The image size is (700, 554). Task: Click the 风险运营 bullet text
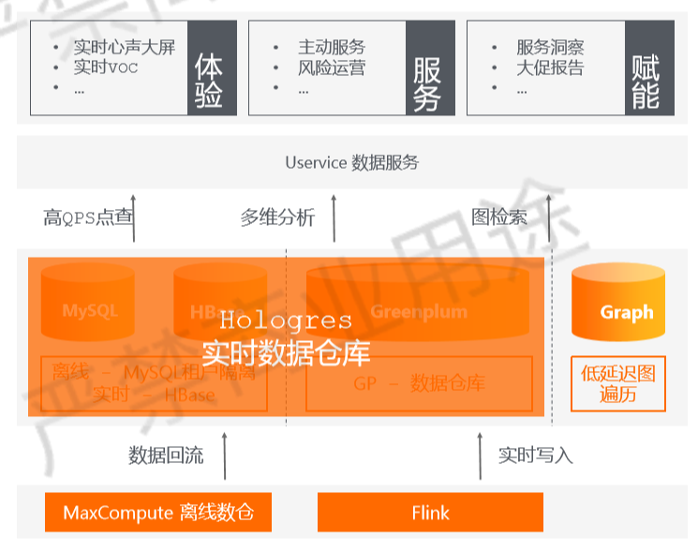coord(332,68)
